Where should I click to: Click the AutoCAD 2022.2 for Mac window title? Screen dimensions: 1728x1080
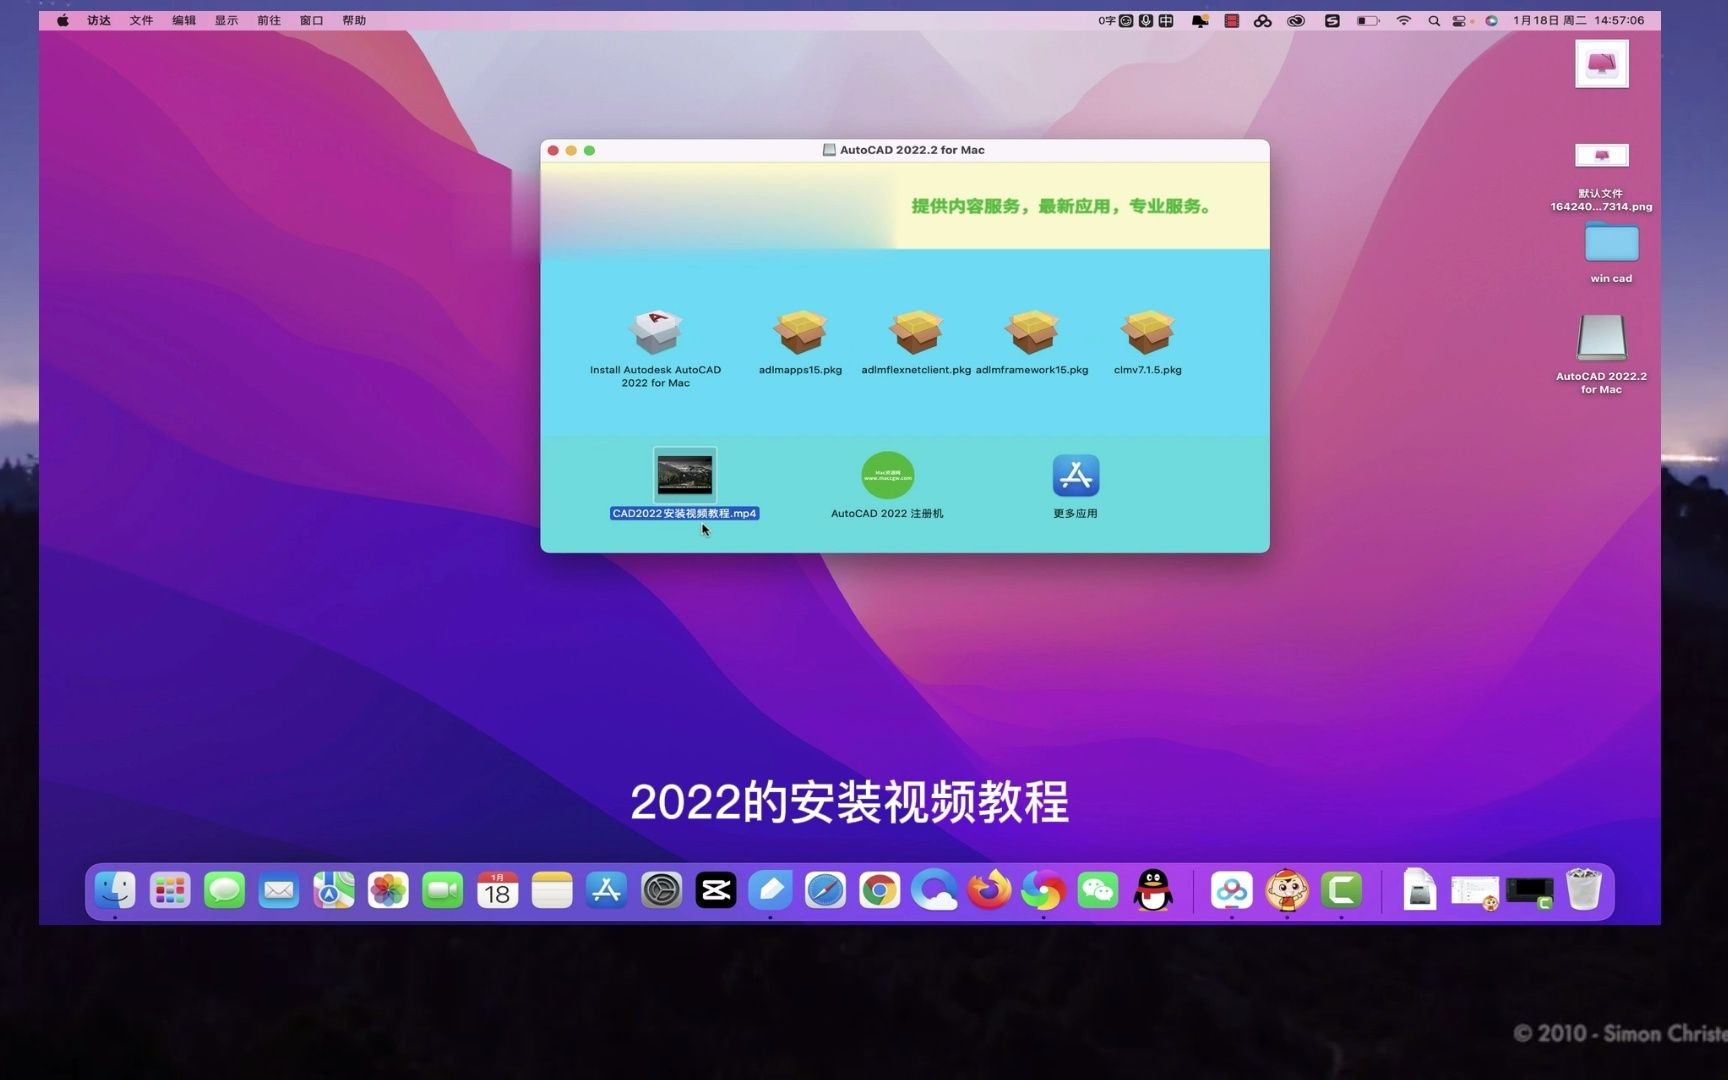click(912, 150)
